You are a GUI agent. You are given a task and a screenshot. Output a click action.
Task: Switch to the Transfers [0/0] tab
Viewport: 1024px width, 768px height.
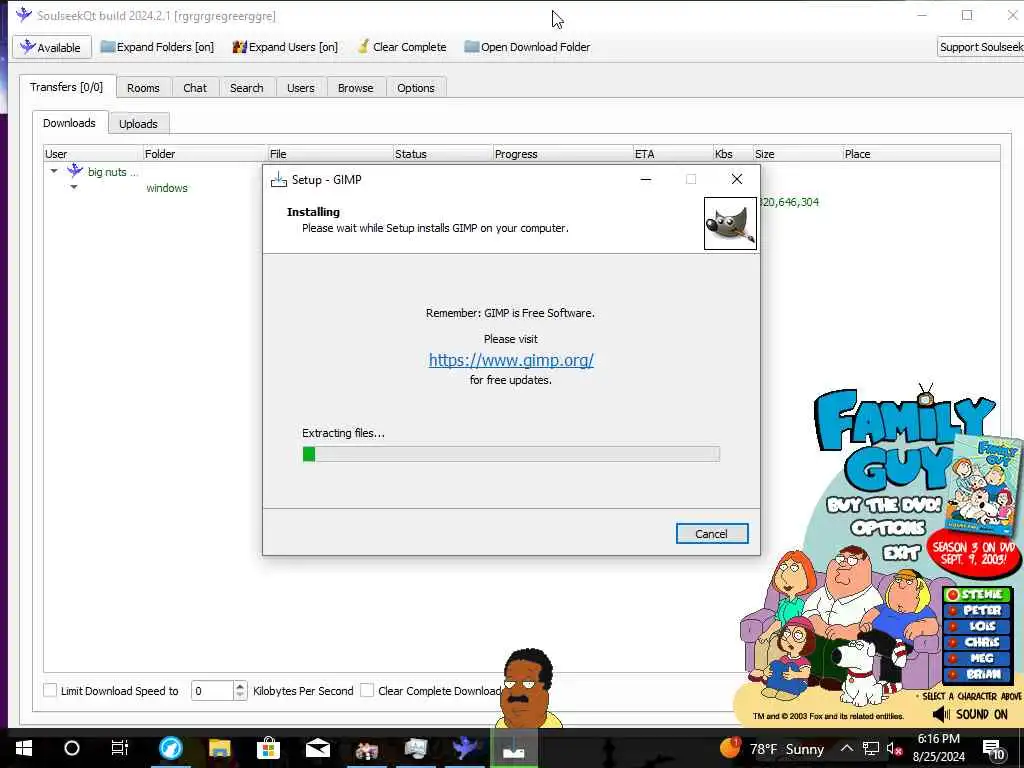tap(67, 87)
